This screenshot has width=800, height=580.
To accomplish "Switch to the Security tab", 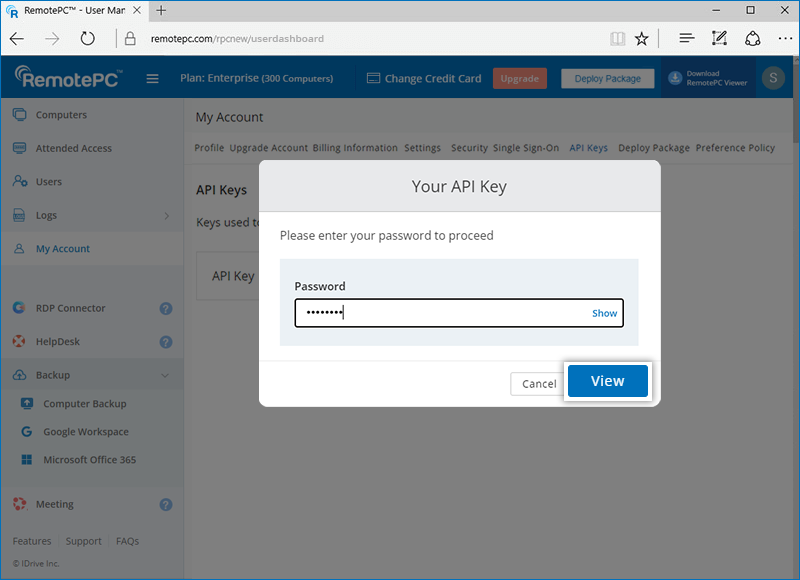I will tap(469, 148).
